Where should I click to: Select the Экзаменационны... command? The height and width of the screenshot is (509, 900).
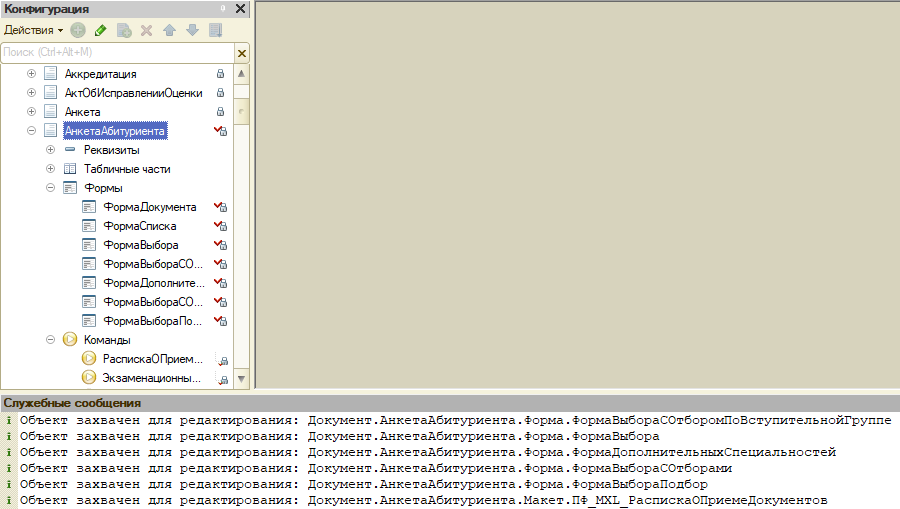point(152,378)
